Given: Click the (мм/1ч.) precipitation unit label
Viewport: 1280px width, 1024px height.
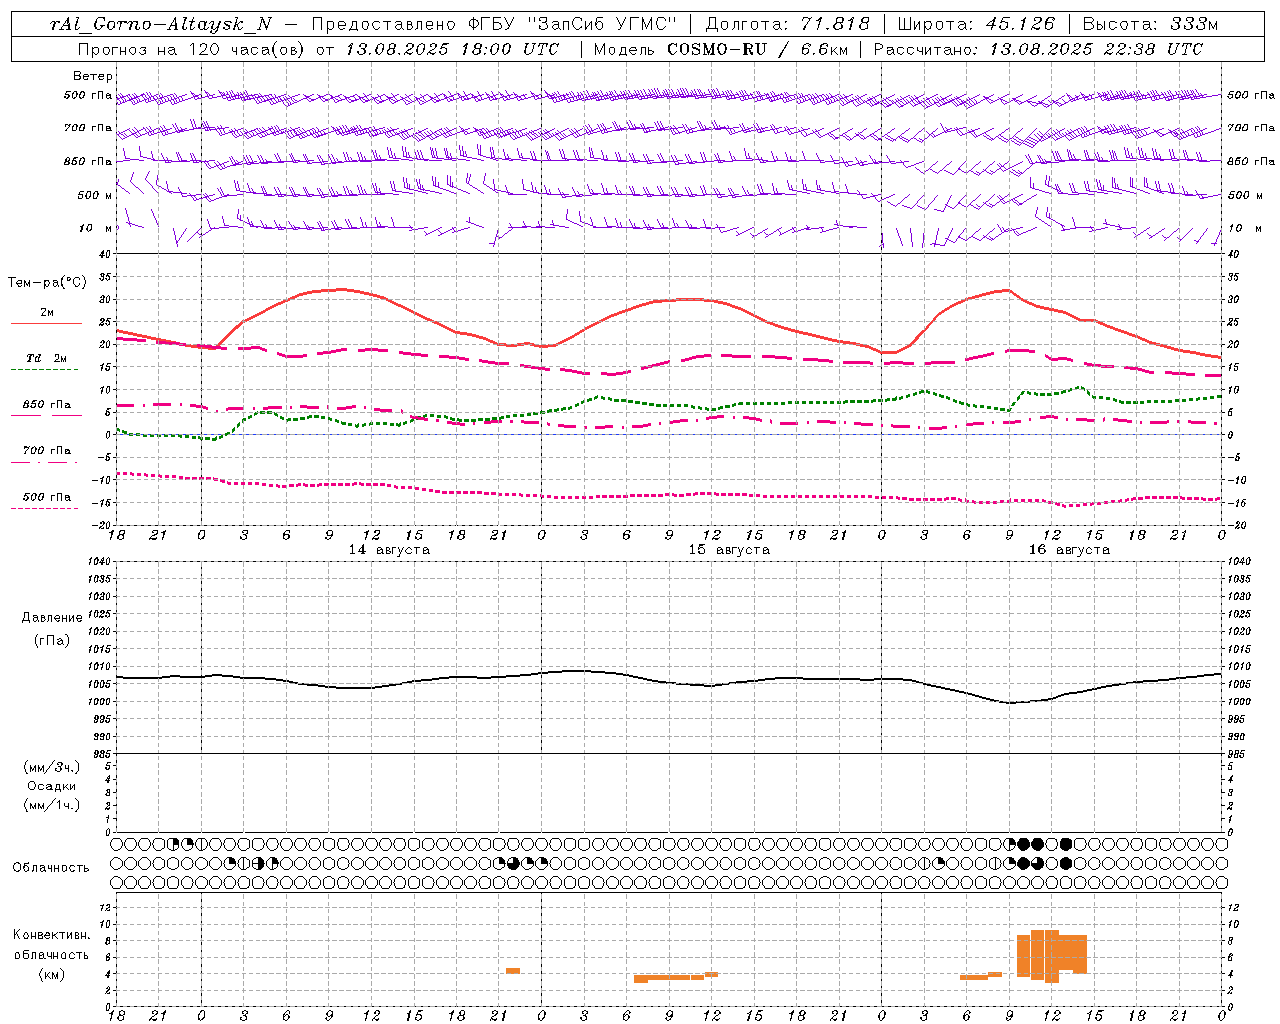Looking at the screenshot, I should tap(52, 805).
